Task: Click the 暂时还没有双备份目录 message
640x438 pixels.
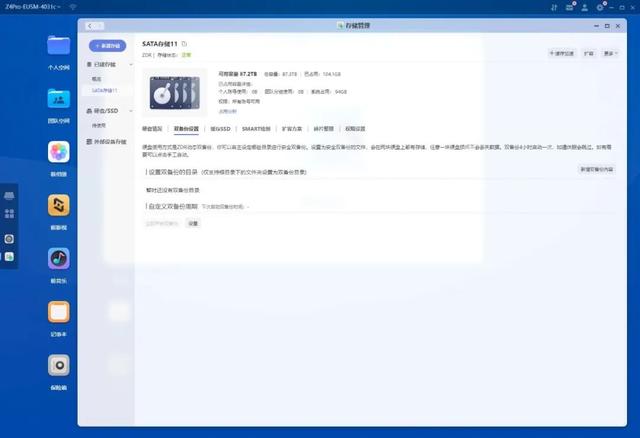Action: point(173,190)
